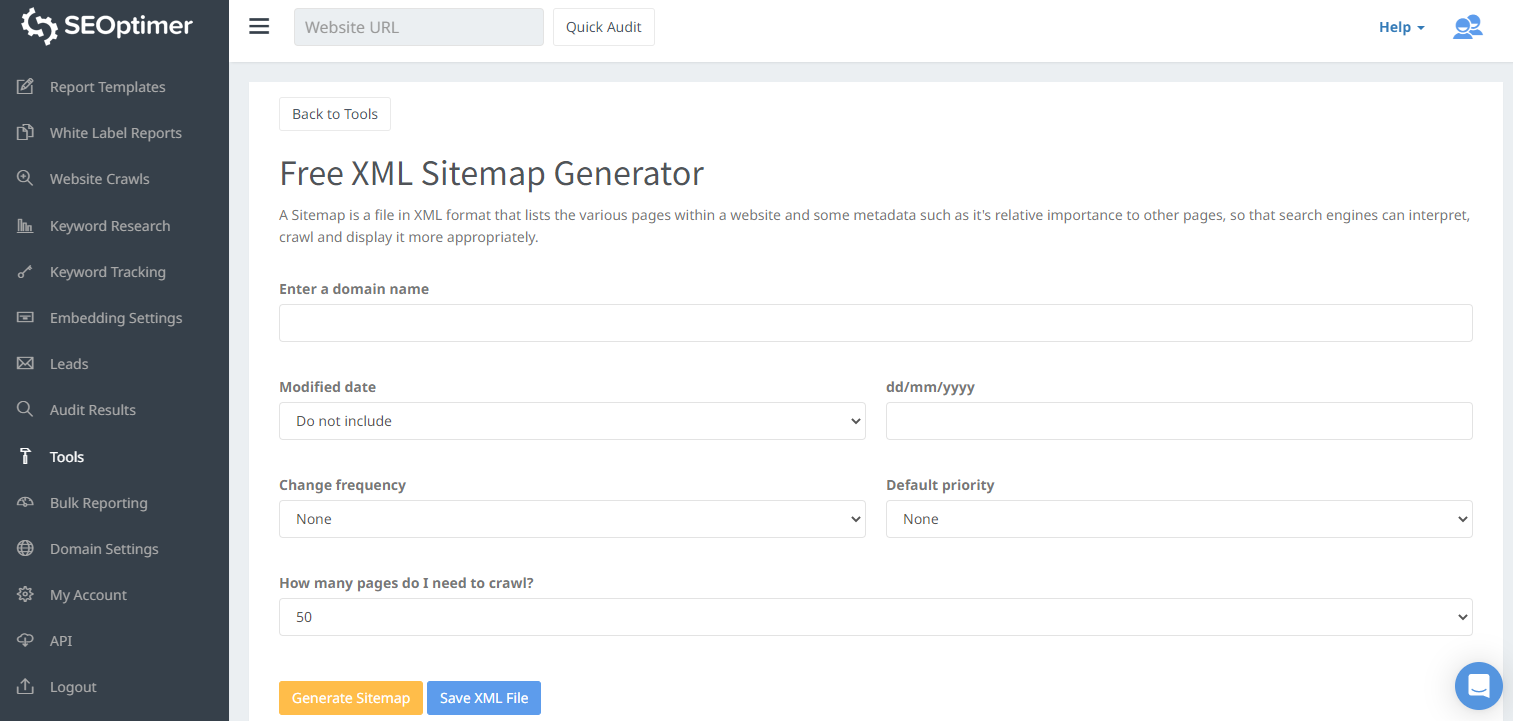Click the Website Crawls magnifier icon
Viewport: 1513px width, 721px height.
pos(26,178)
